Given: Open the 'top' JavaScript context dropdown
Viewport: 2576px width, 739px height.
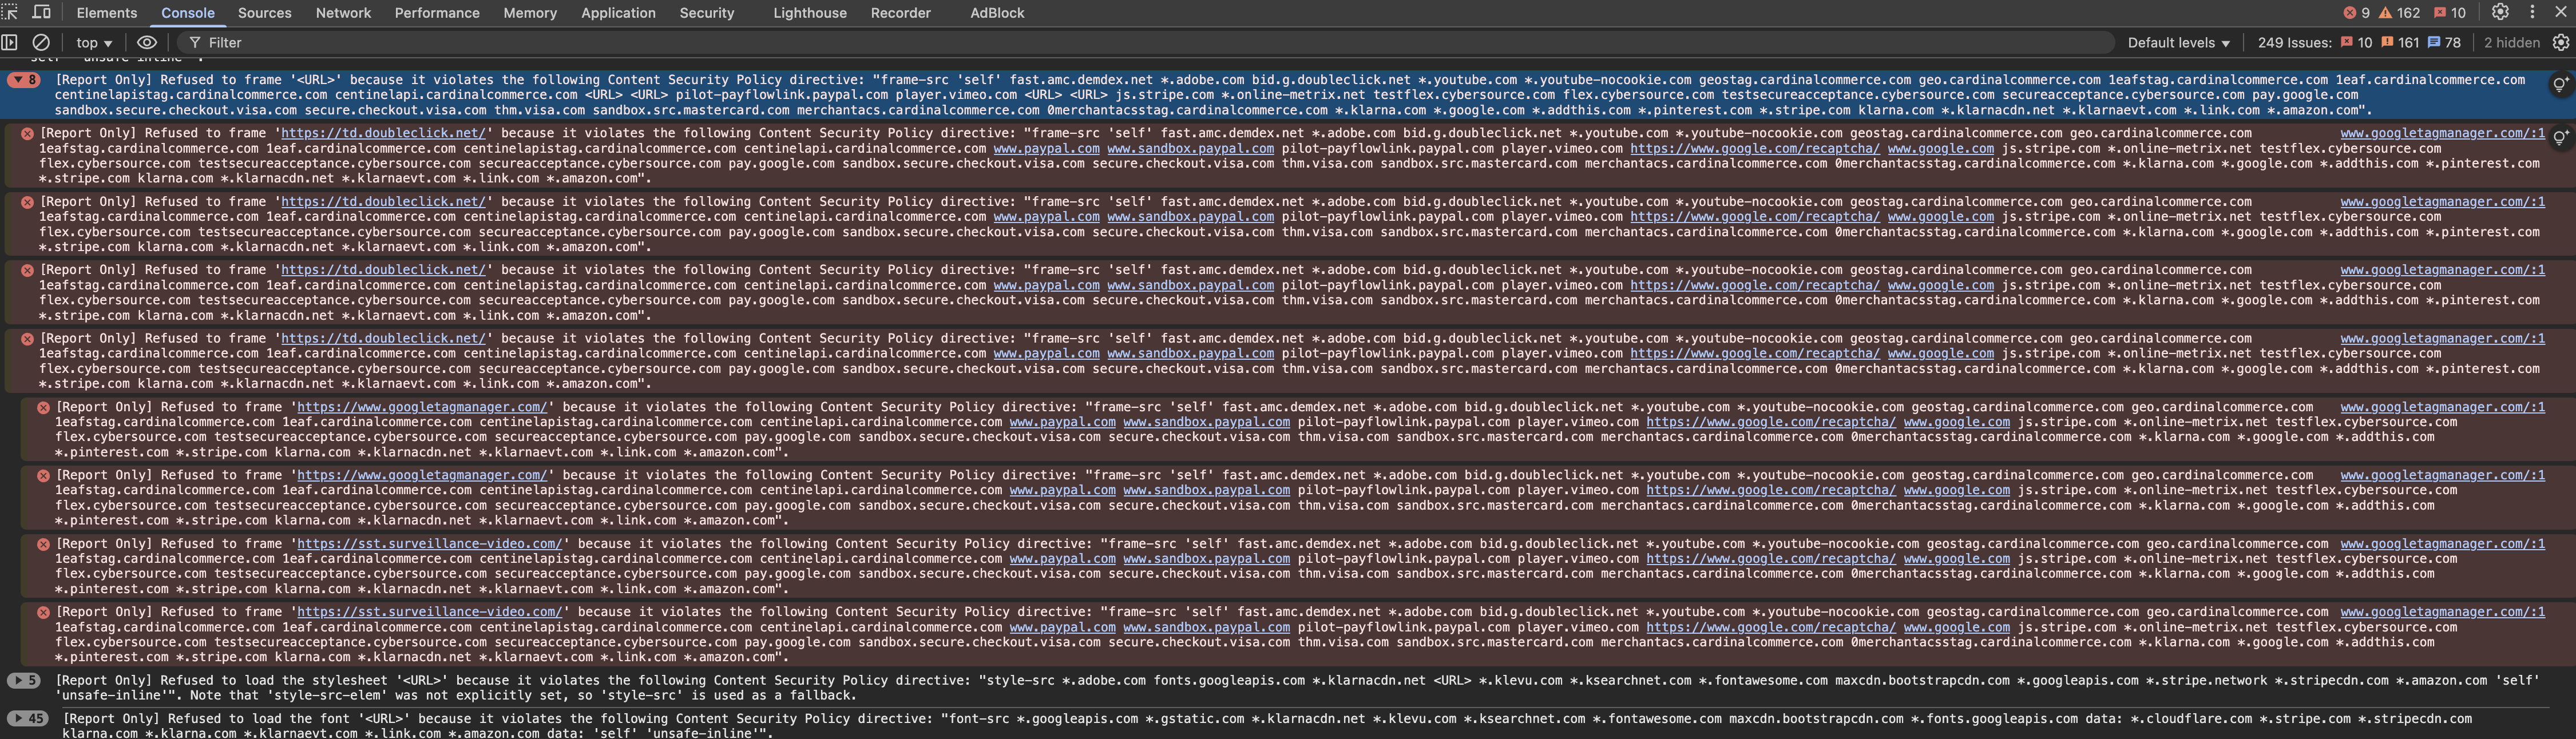Looking at the screenshot, I should [94, 43].
